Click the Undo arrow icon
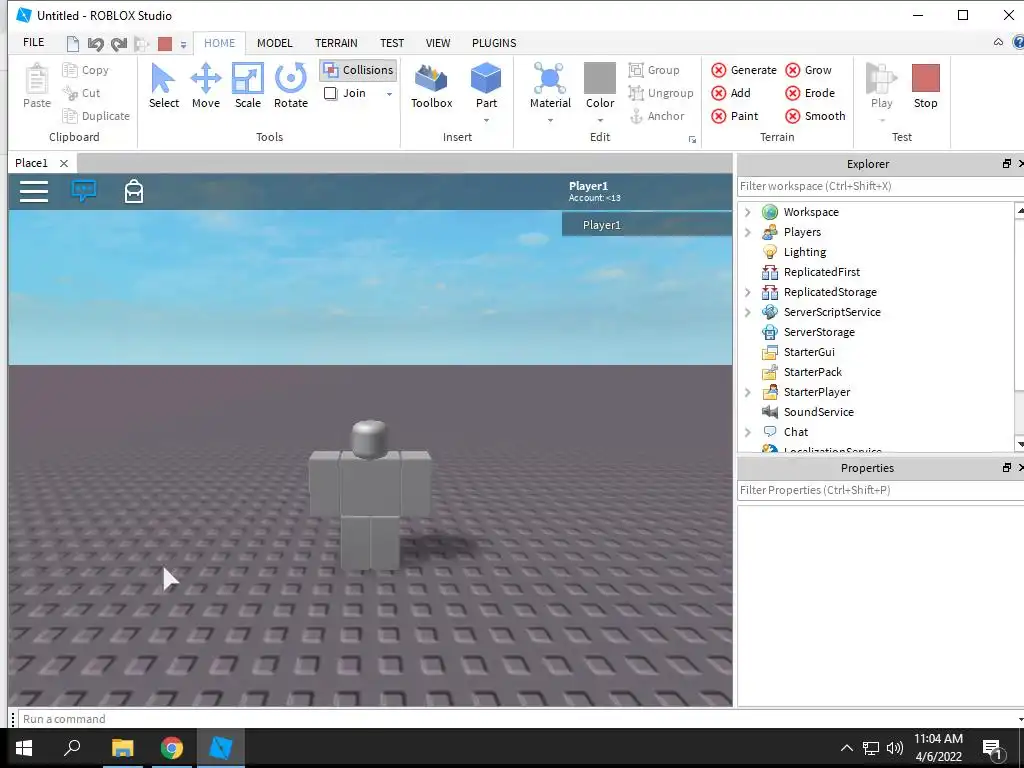This screenshot has width=1024, height=768. [x=96, y=44]
